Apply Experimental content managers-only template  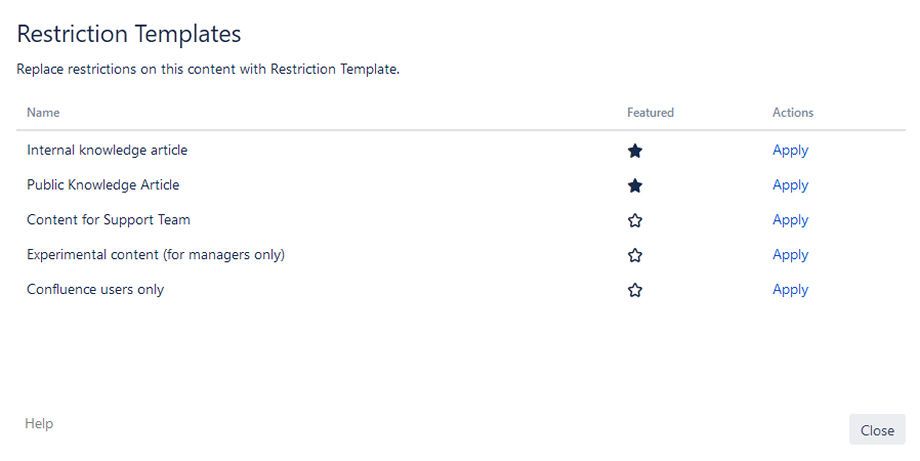click(790, 255)
